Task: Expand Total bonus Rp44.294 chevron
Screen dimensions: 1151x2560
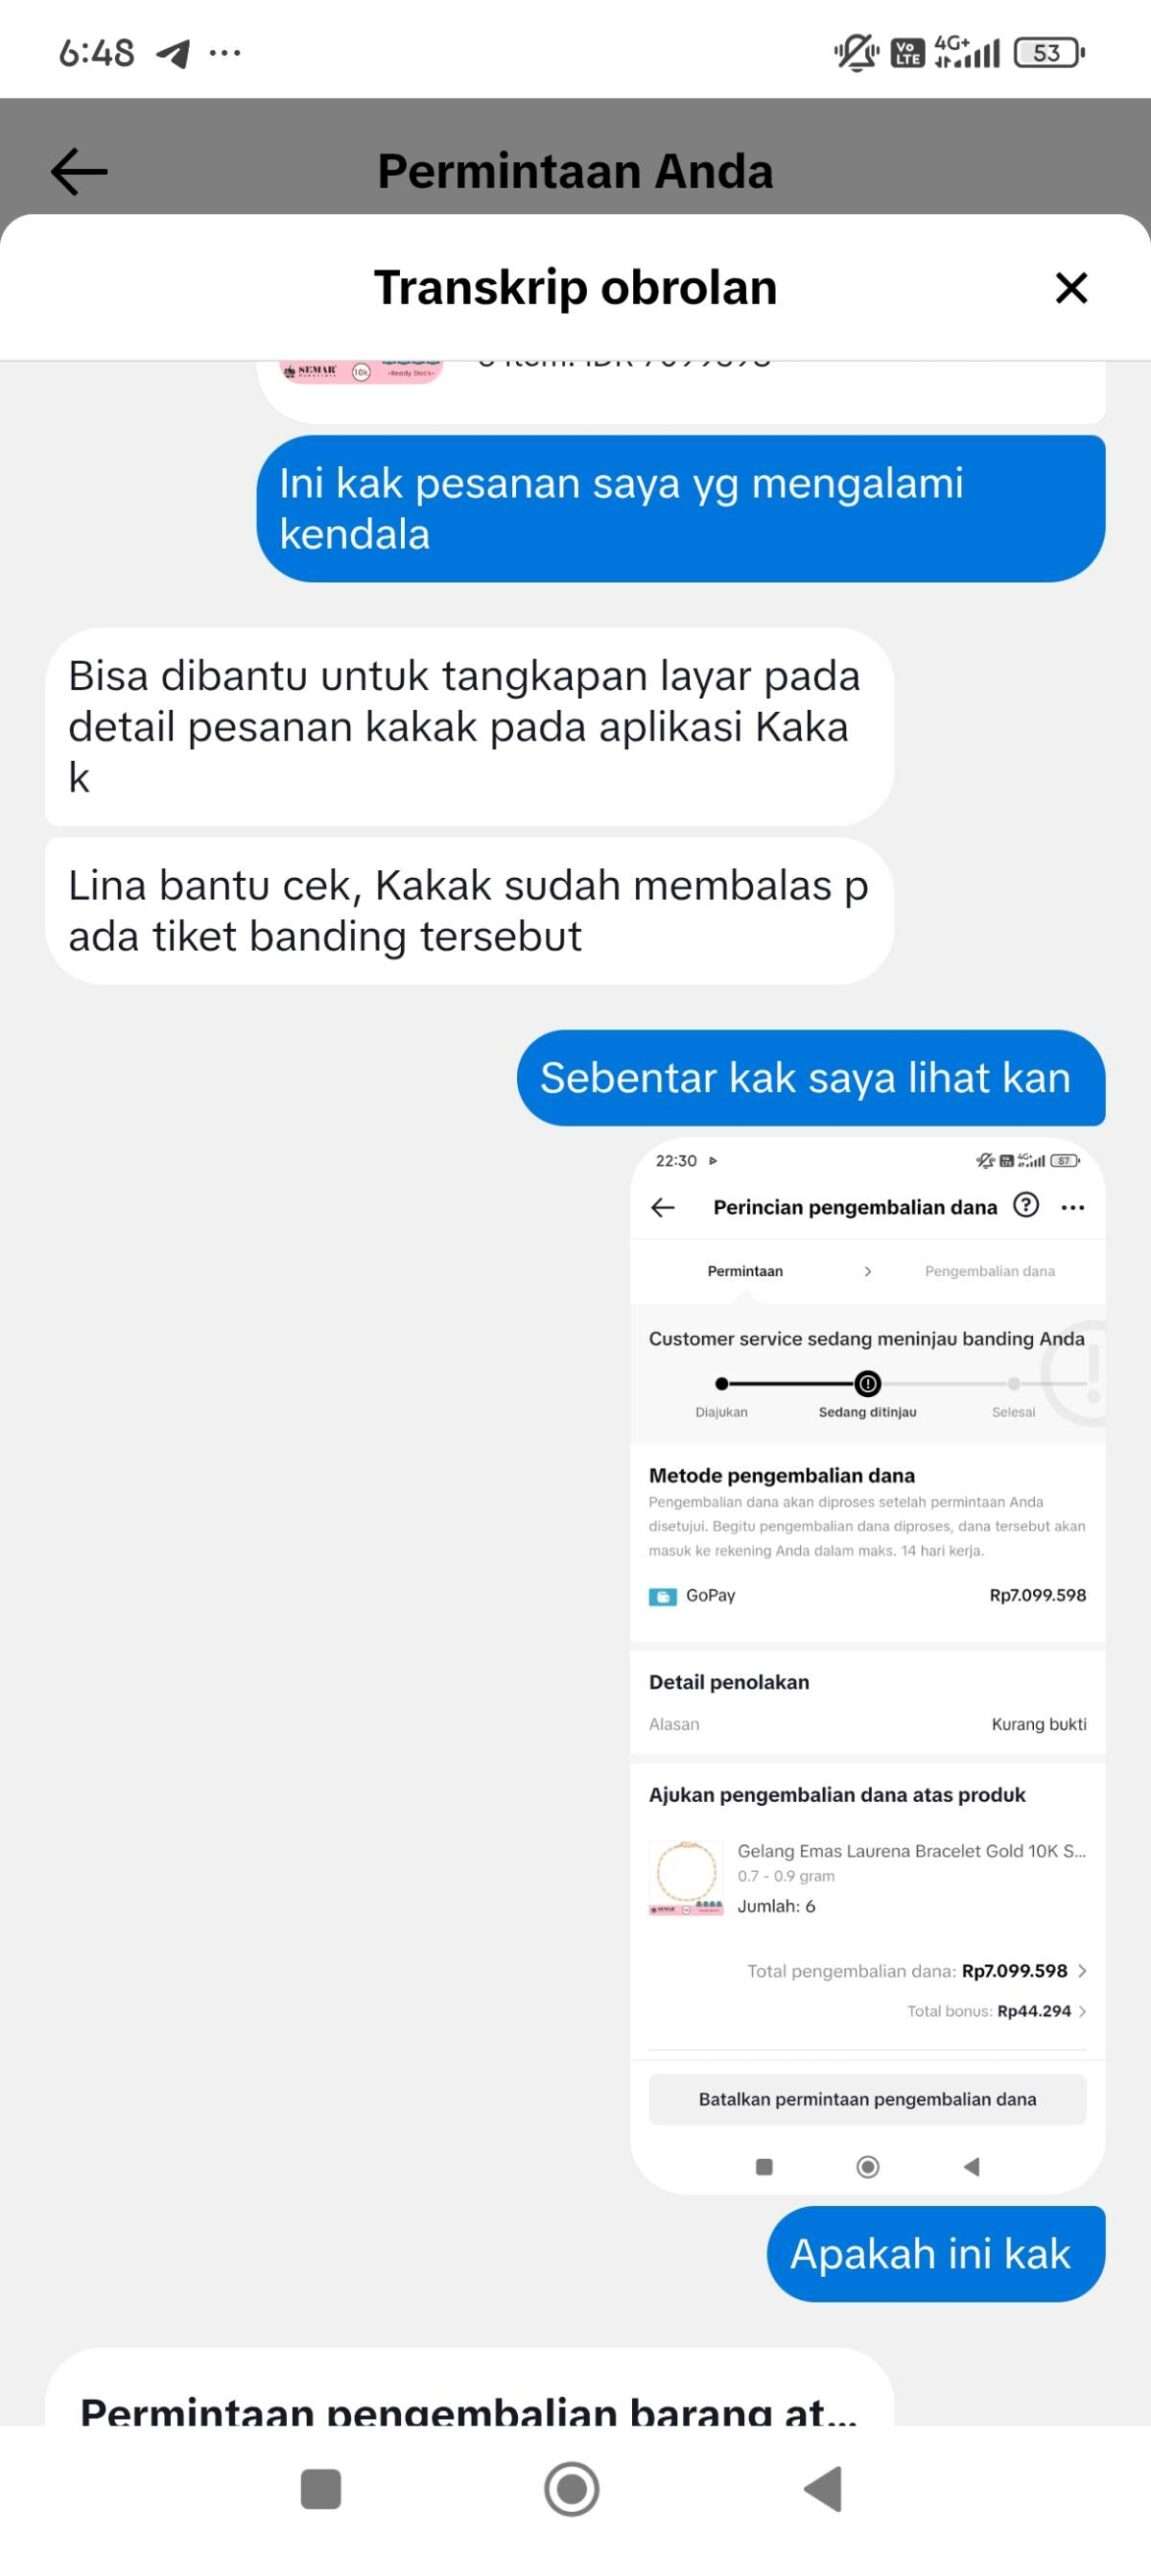Action: [x=1082, y=2011]
